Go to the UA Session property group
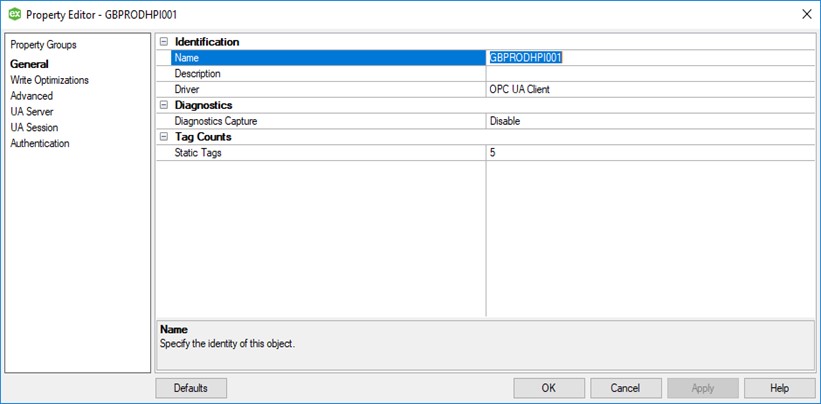This screenshot has width=821, height=404. [34, 128]
